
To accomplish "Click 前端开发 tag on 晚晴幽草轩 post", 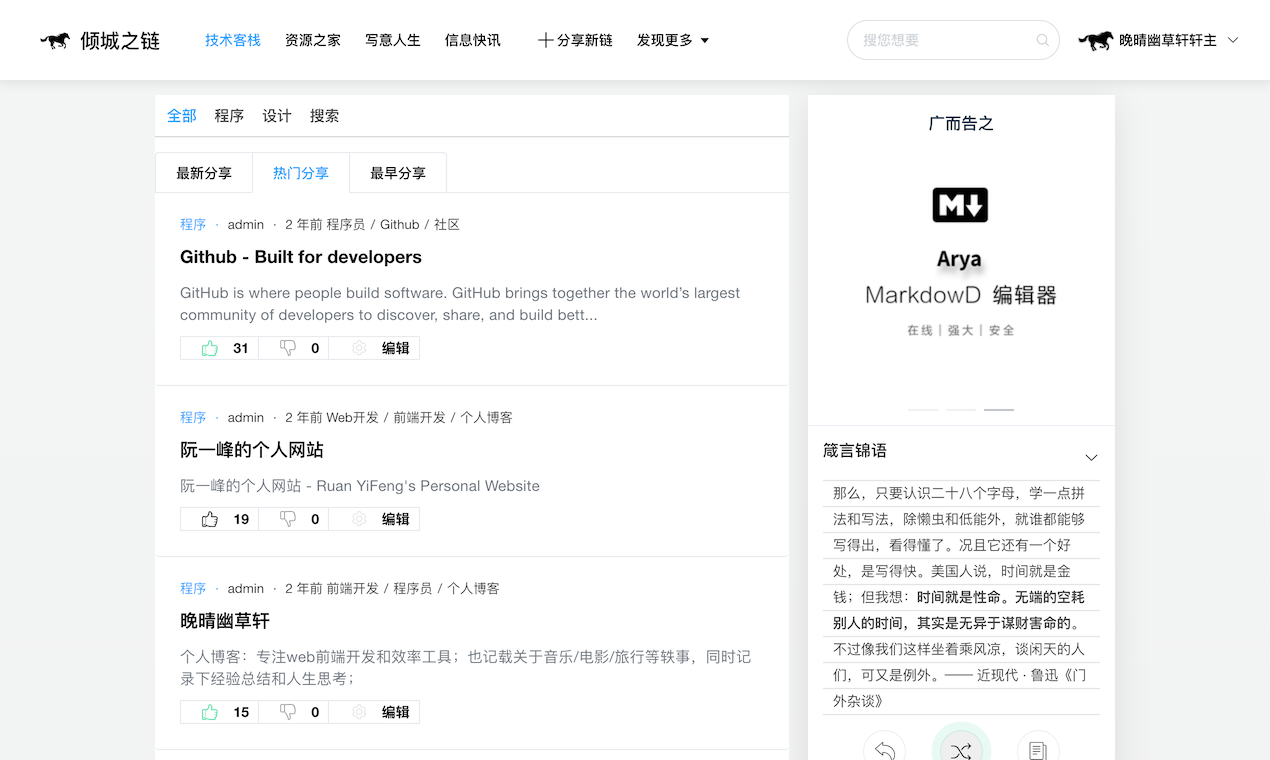I will [353, 589].
